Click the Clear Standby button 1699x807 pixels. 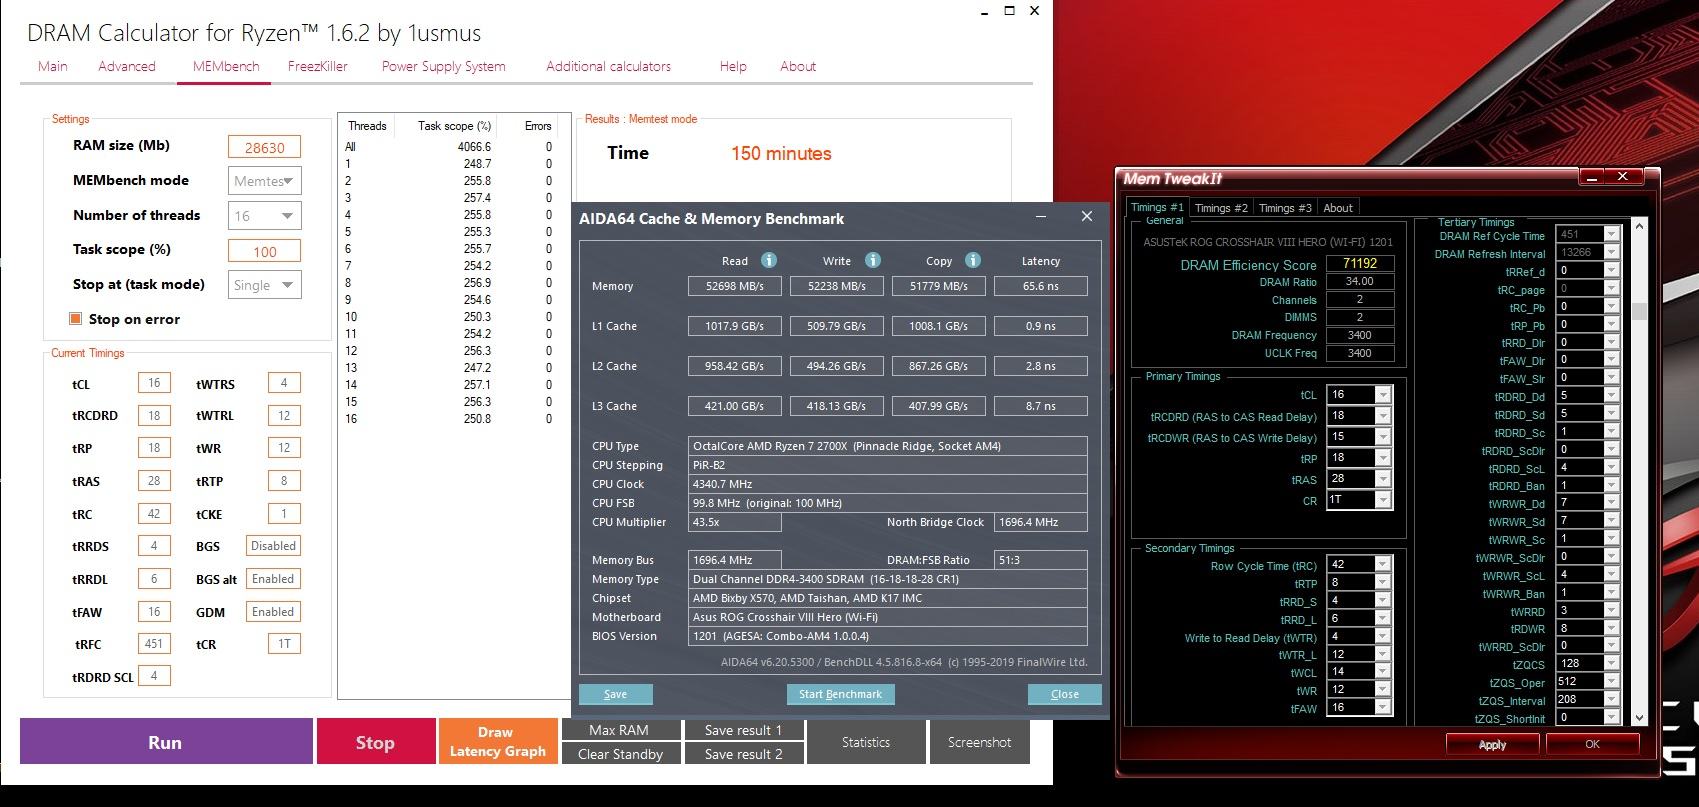point(620,754)
